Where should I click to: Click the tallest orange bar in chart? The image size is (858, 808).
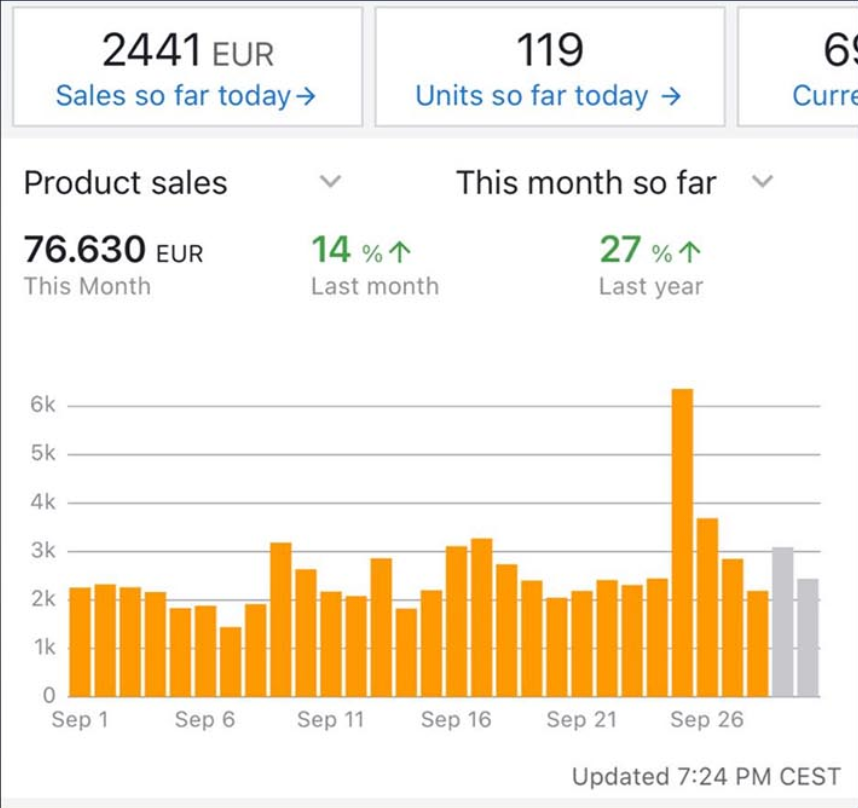[682, 540]
